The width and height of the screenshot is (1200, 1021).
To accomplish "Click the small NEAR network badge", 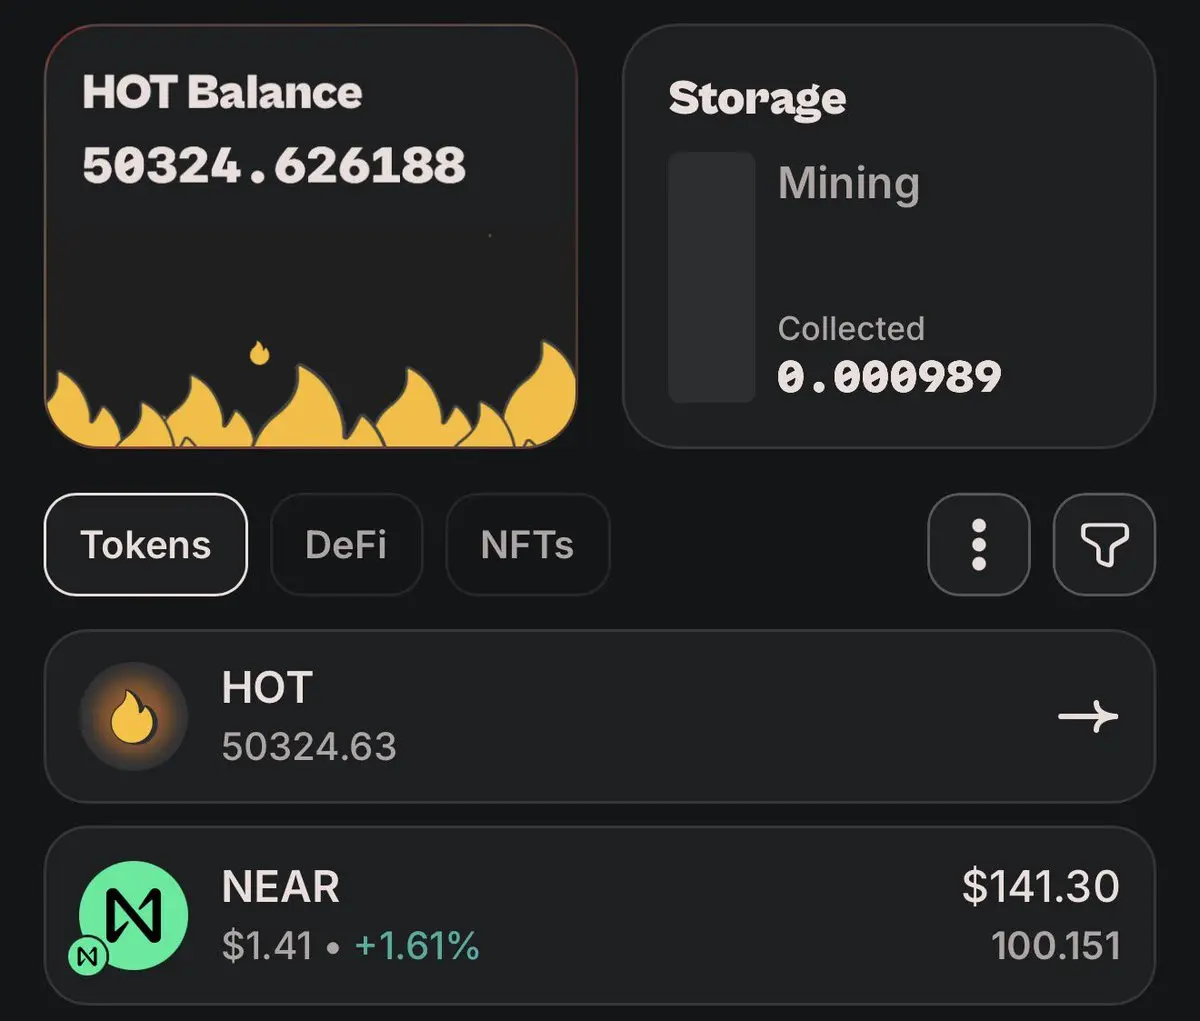I will point(88,957).
